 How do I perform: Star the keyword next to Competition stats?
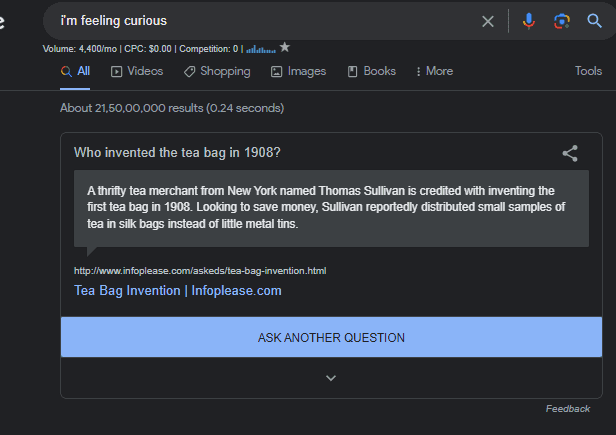285,48
